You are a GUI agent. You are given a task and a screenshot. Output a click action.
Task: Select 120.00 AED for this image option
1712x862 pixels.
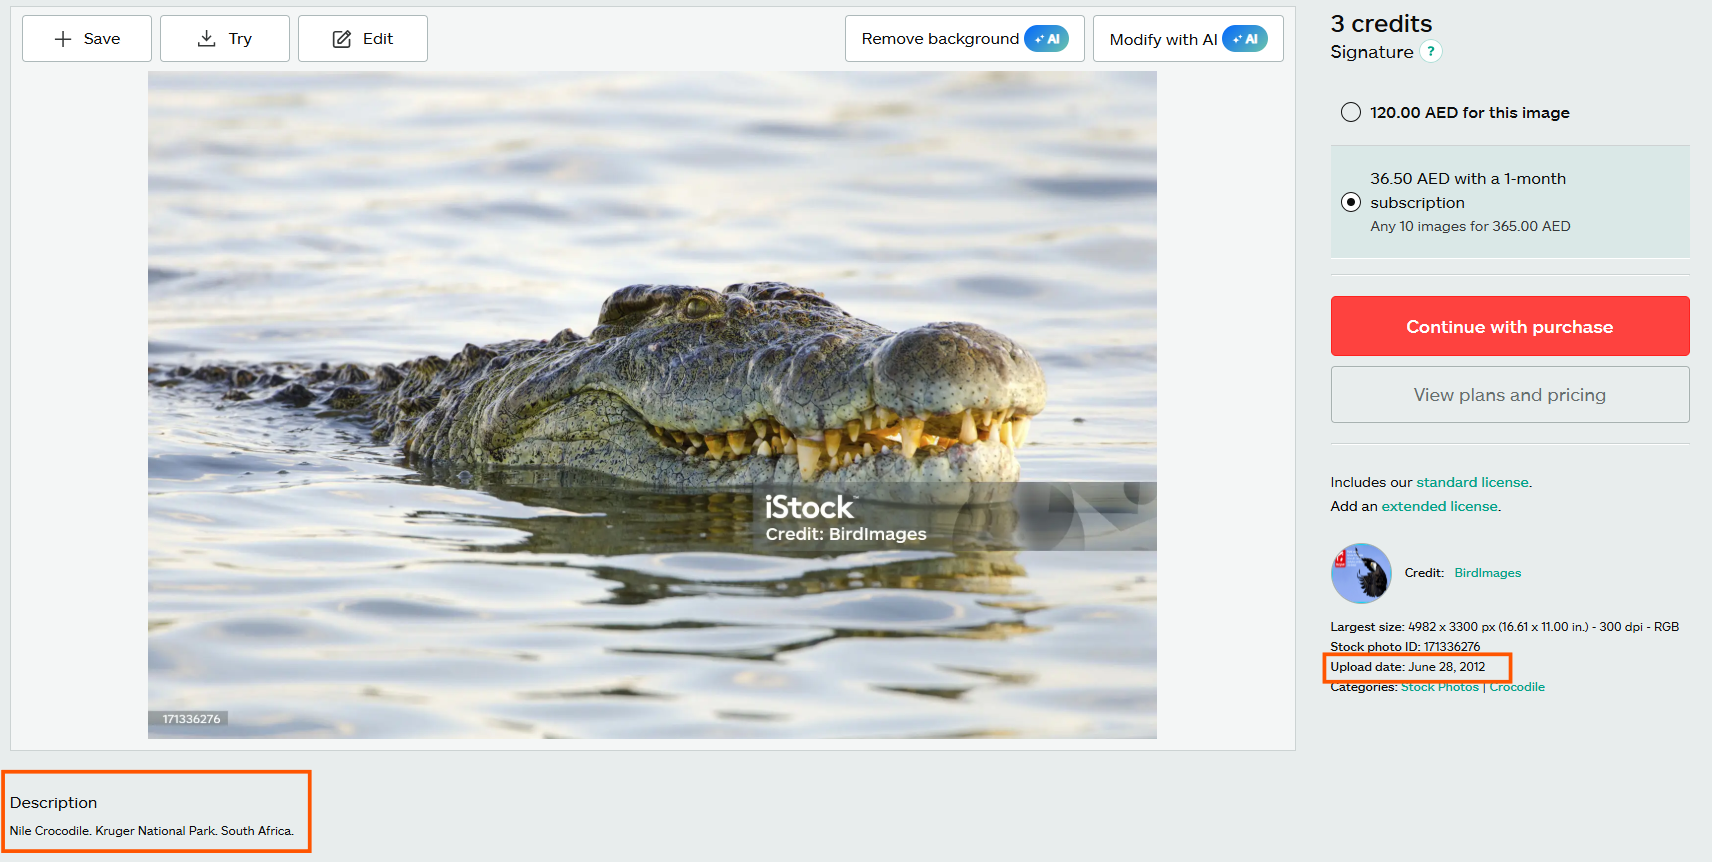(x=1351, y=112)
